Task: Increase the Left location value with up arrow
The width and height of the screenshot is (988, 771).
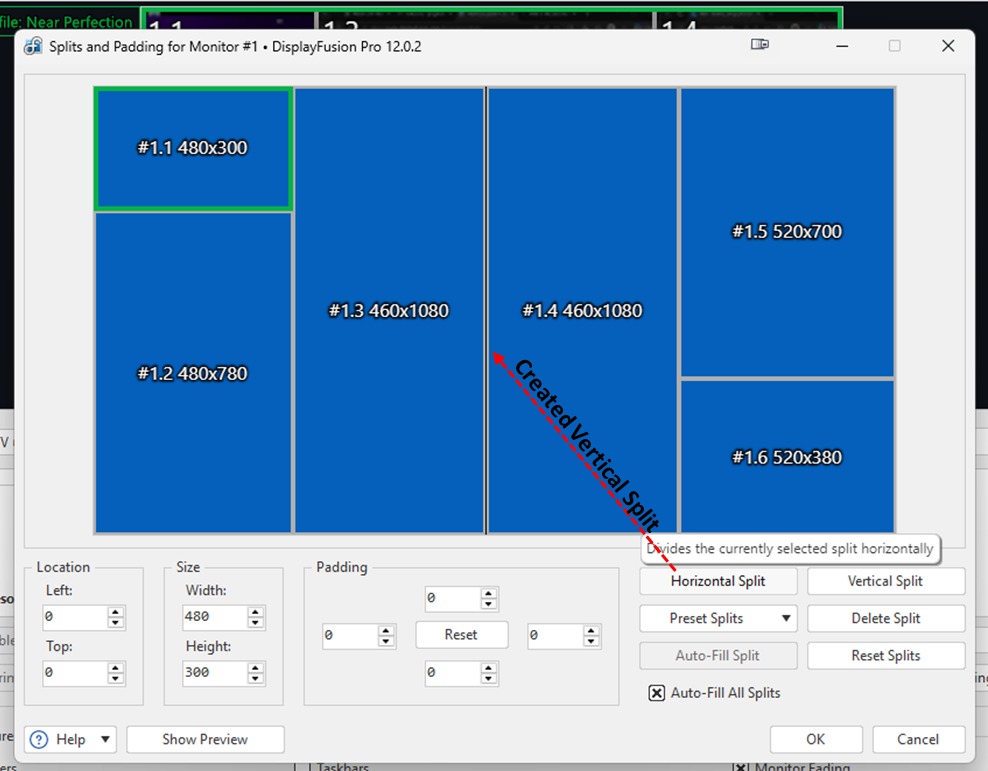Action: (116, 612)
